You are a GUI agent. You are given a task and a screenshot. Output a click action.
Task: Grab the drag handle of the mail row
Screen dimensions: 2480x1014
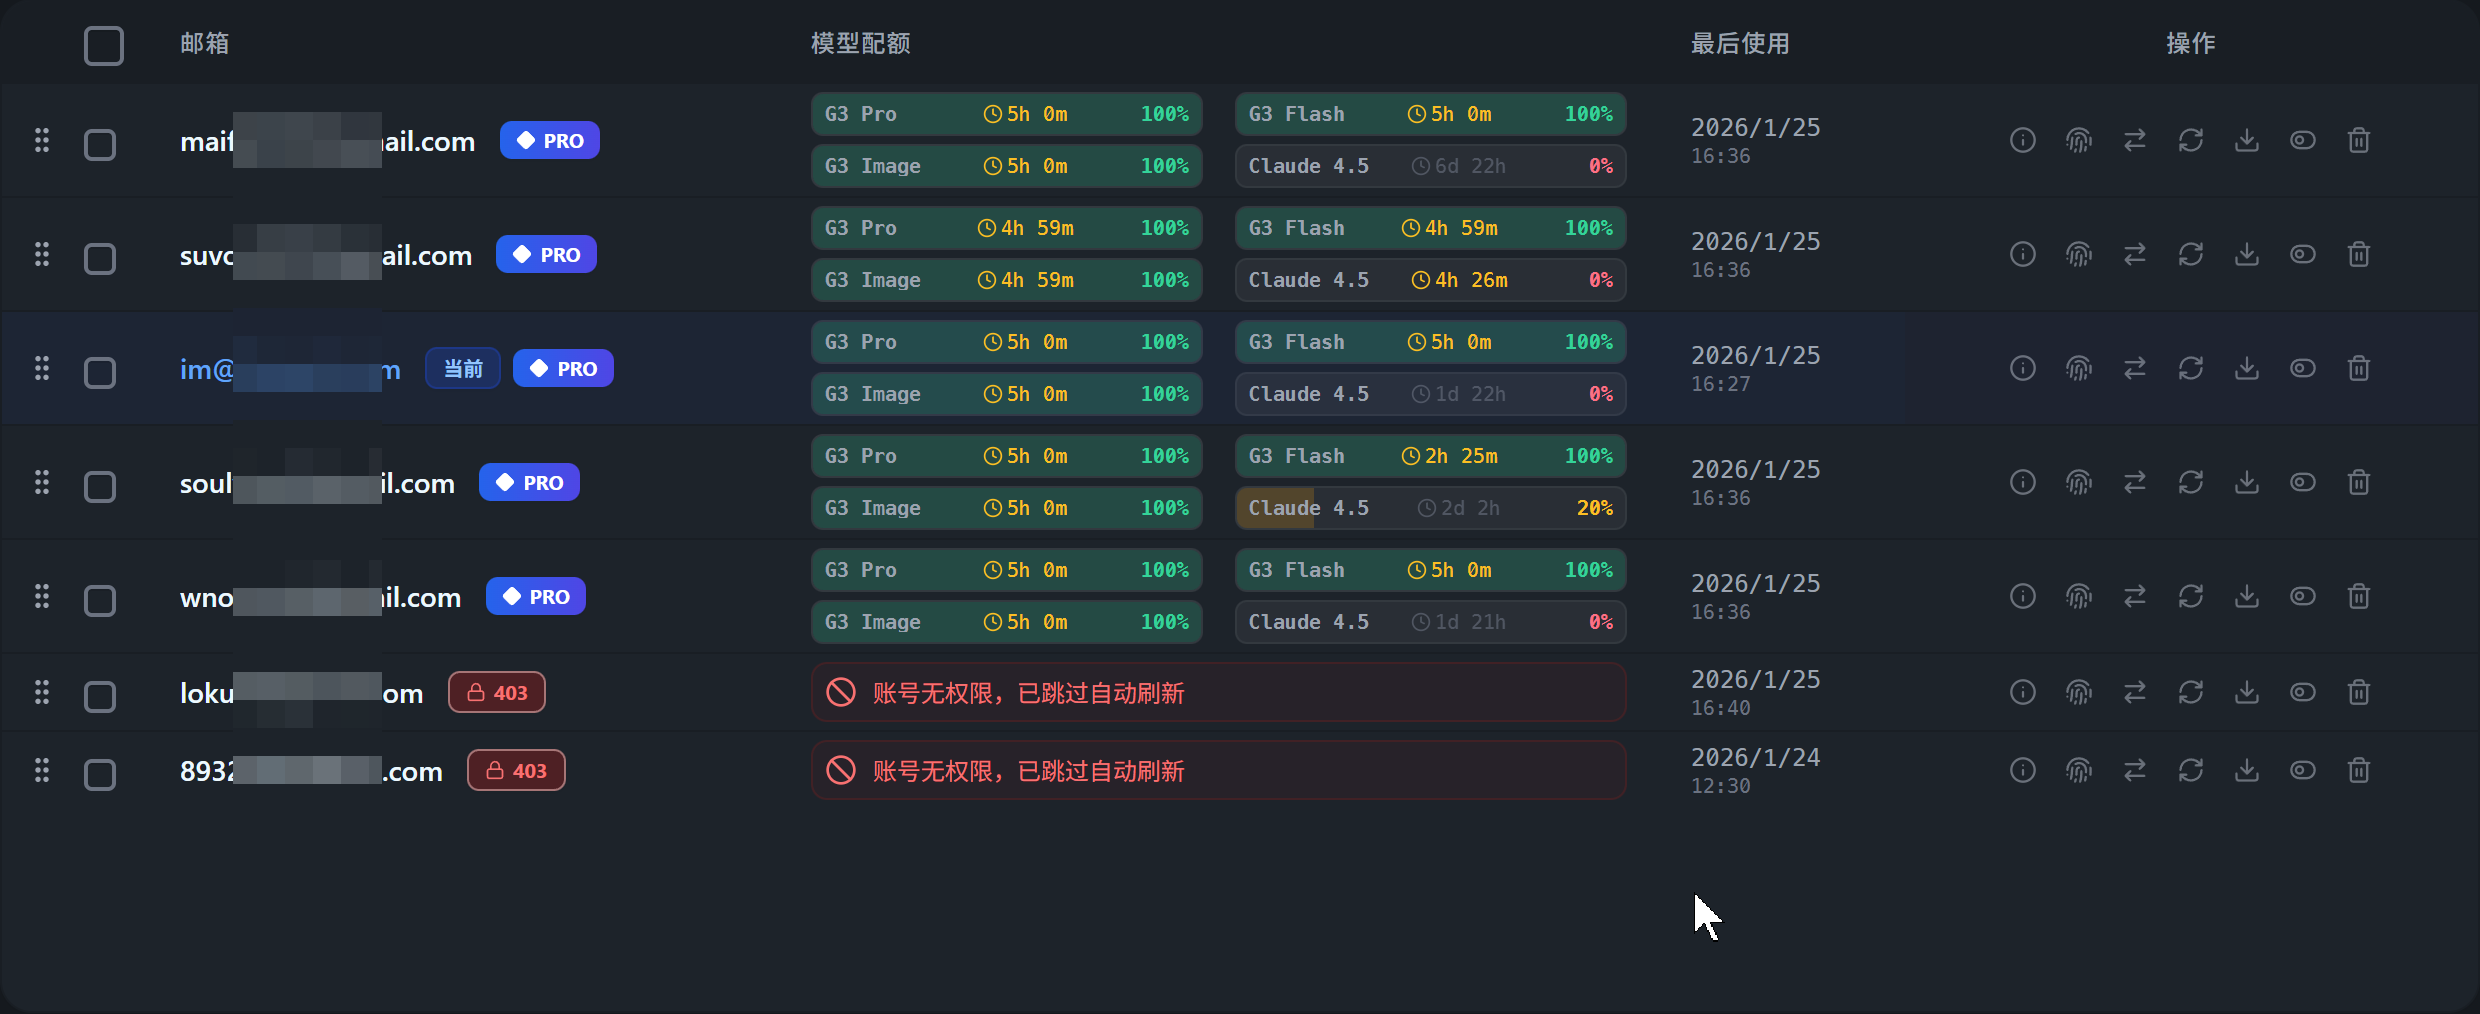tap(42, 141)
